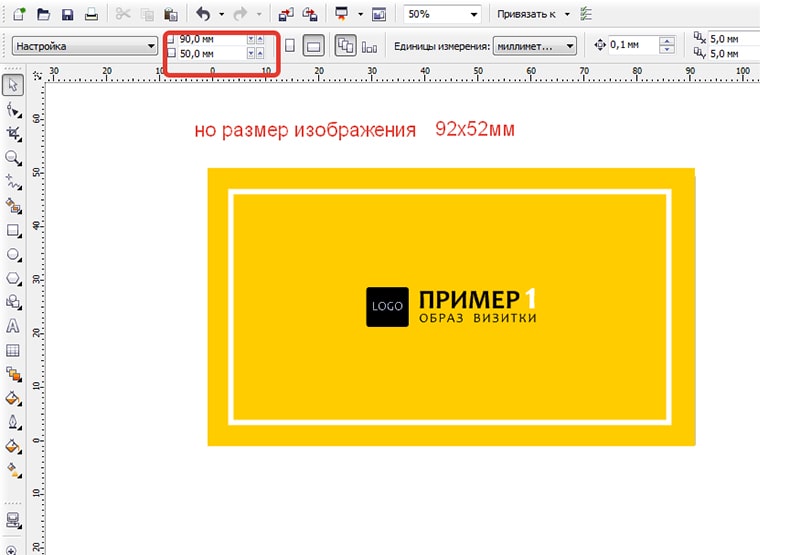Viewport: 790px width, 555px height.
Task: Click the black LOGO square on card
Action: tap(387, 307)
